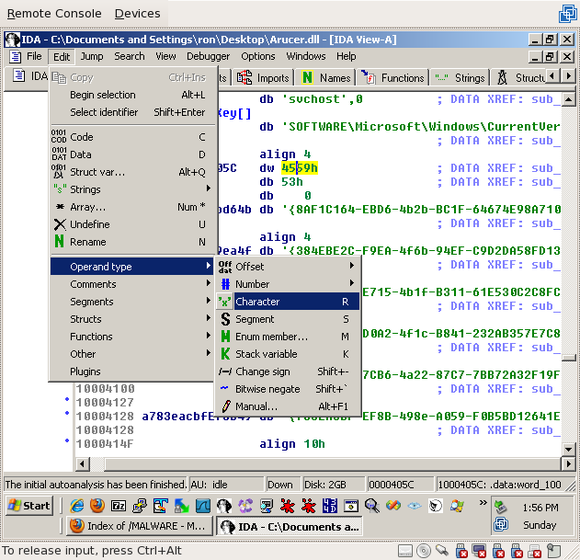Viewport: 580px width, 560px height.
Task: Click the Start button
Action: click(x=30, y=505)
